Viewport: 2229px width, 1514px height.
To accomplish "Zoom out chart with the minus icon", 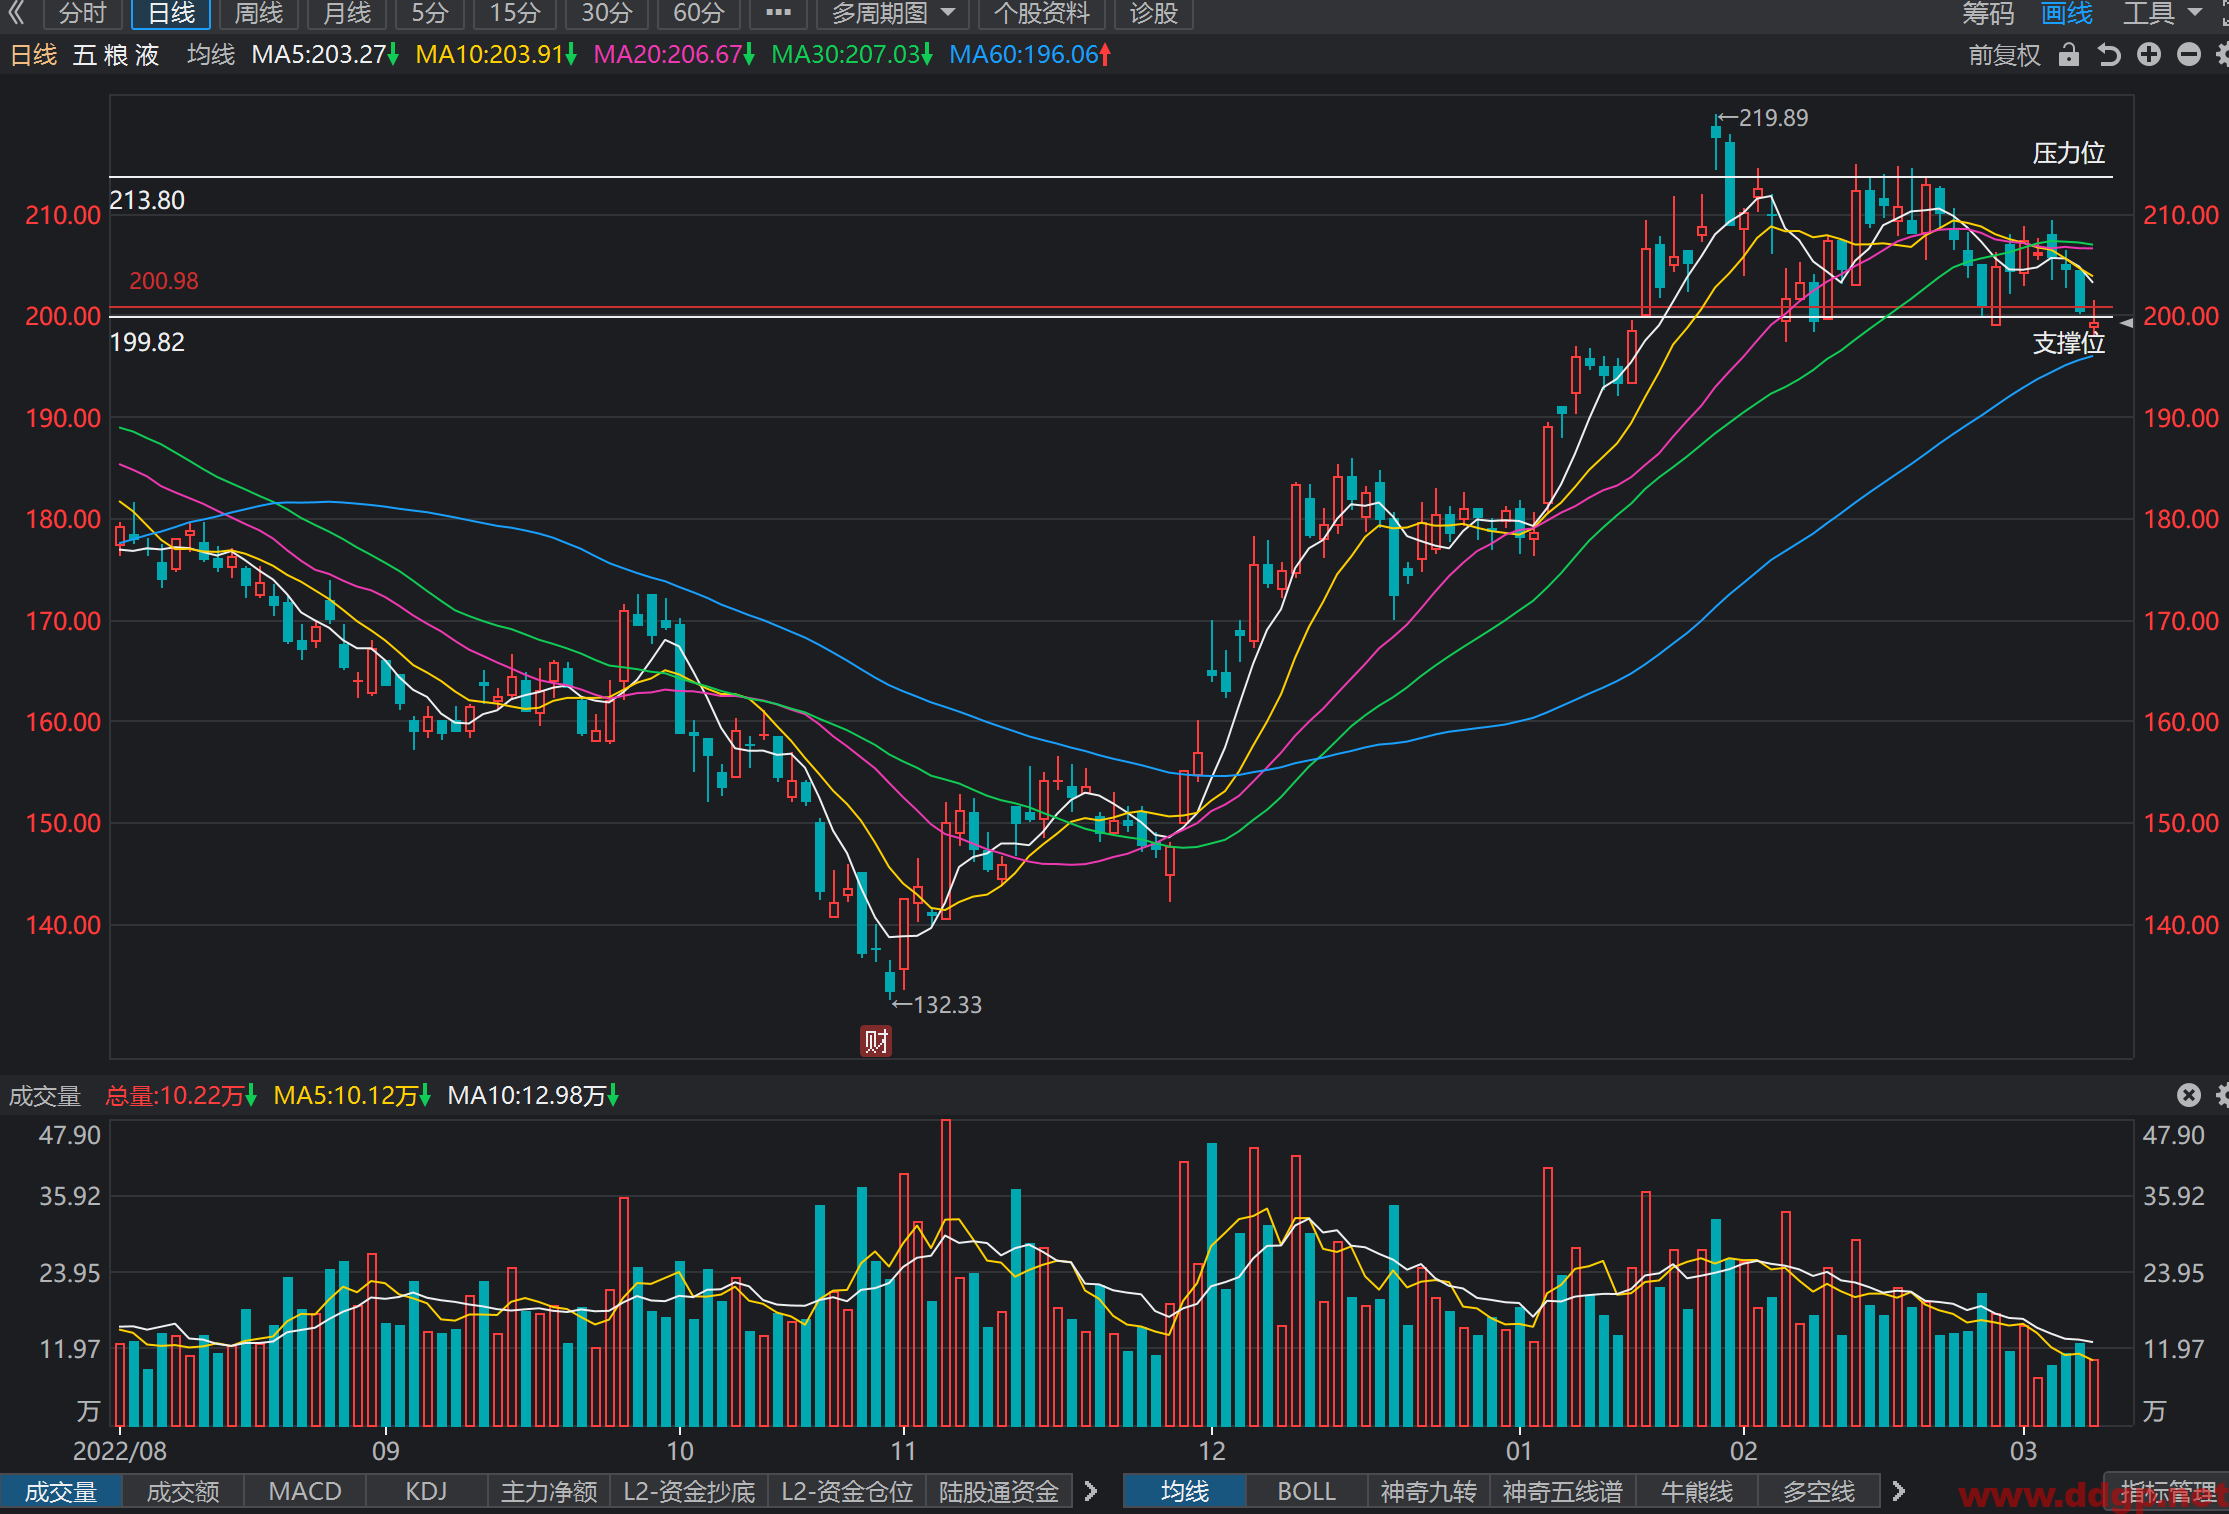I will (2189, 55).
